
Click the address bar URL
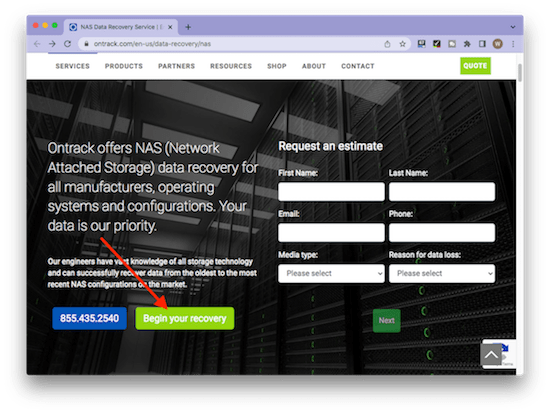152,44
